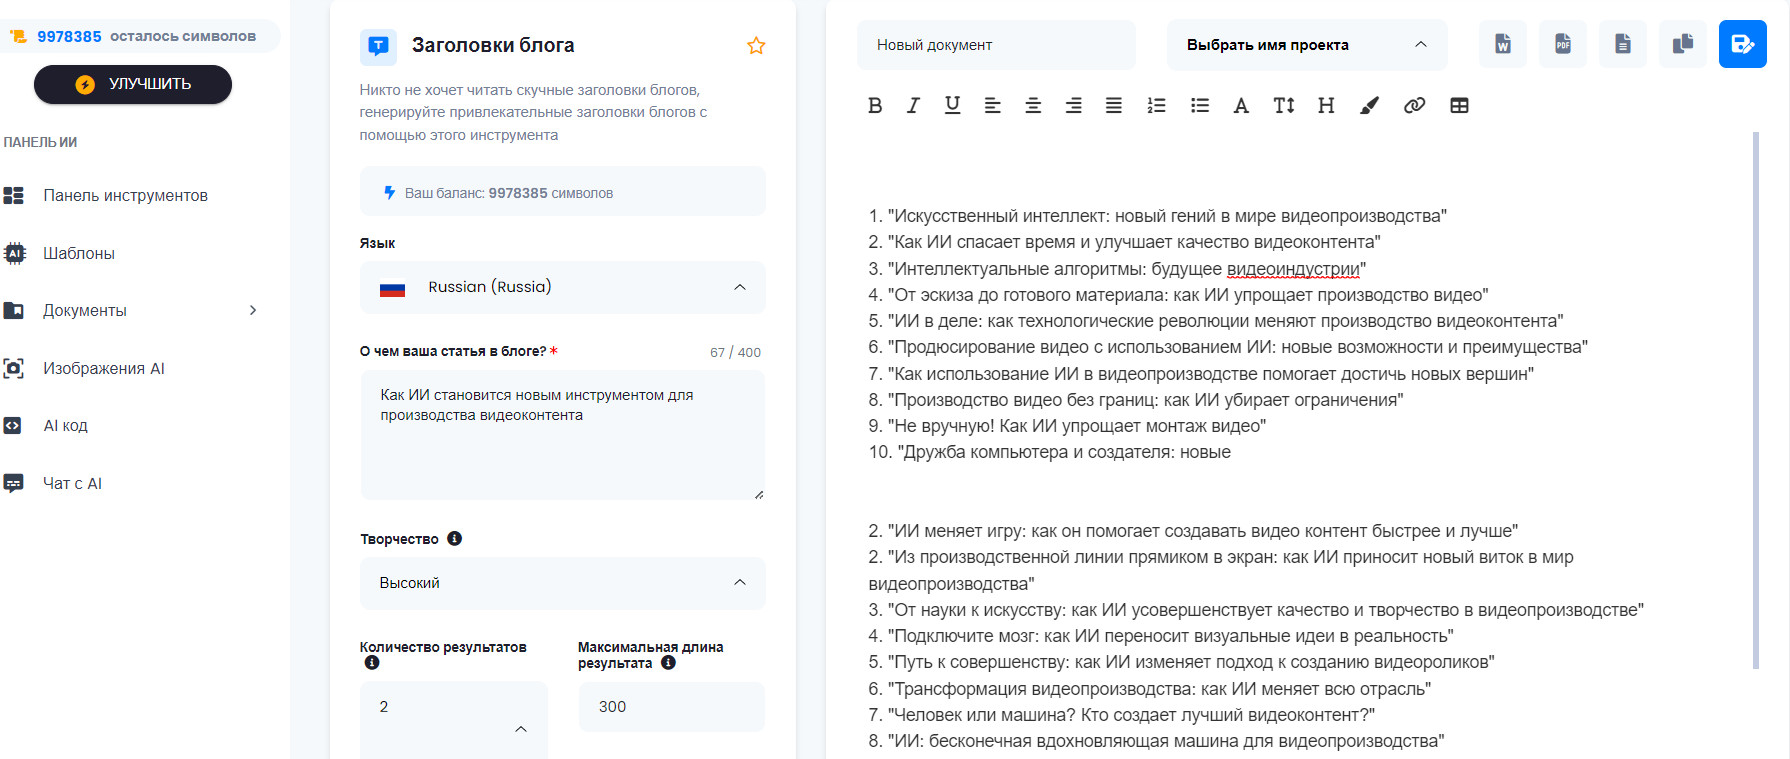Toggle underline formatting
The image size is (1790, 759).
[x=952, y=105]
